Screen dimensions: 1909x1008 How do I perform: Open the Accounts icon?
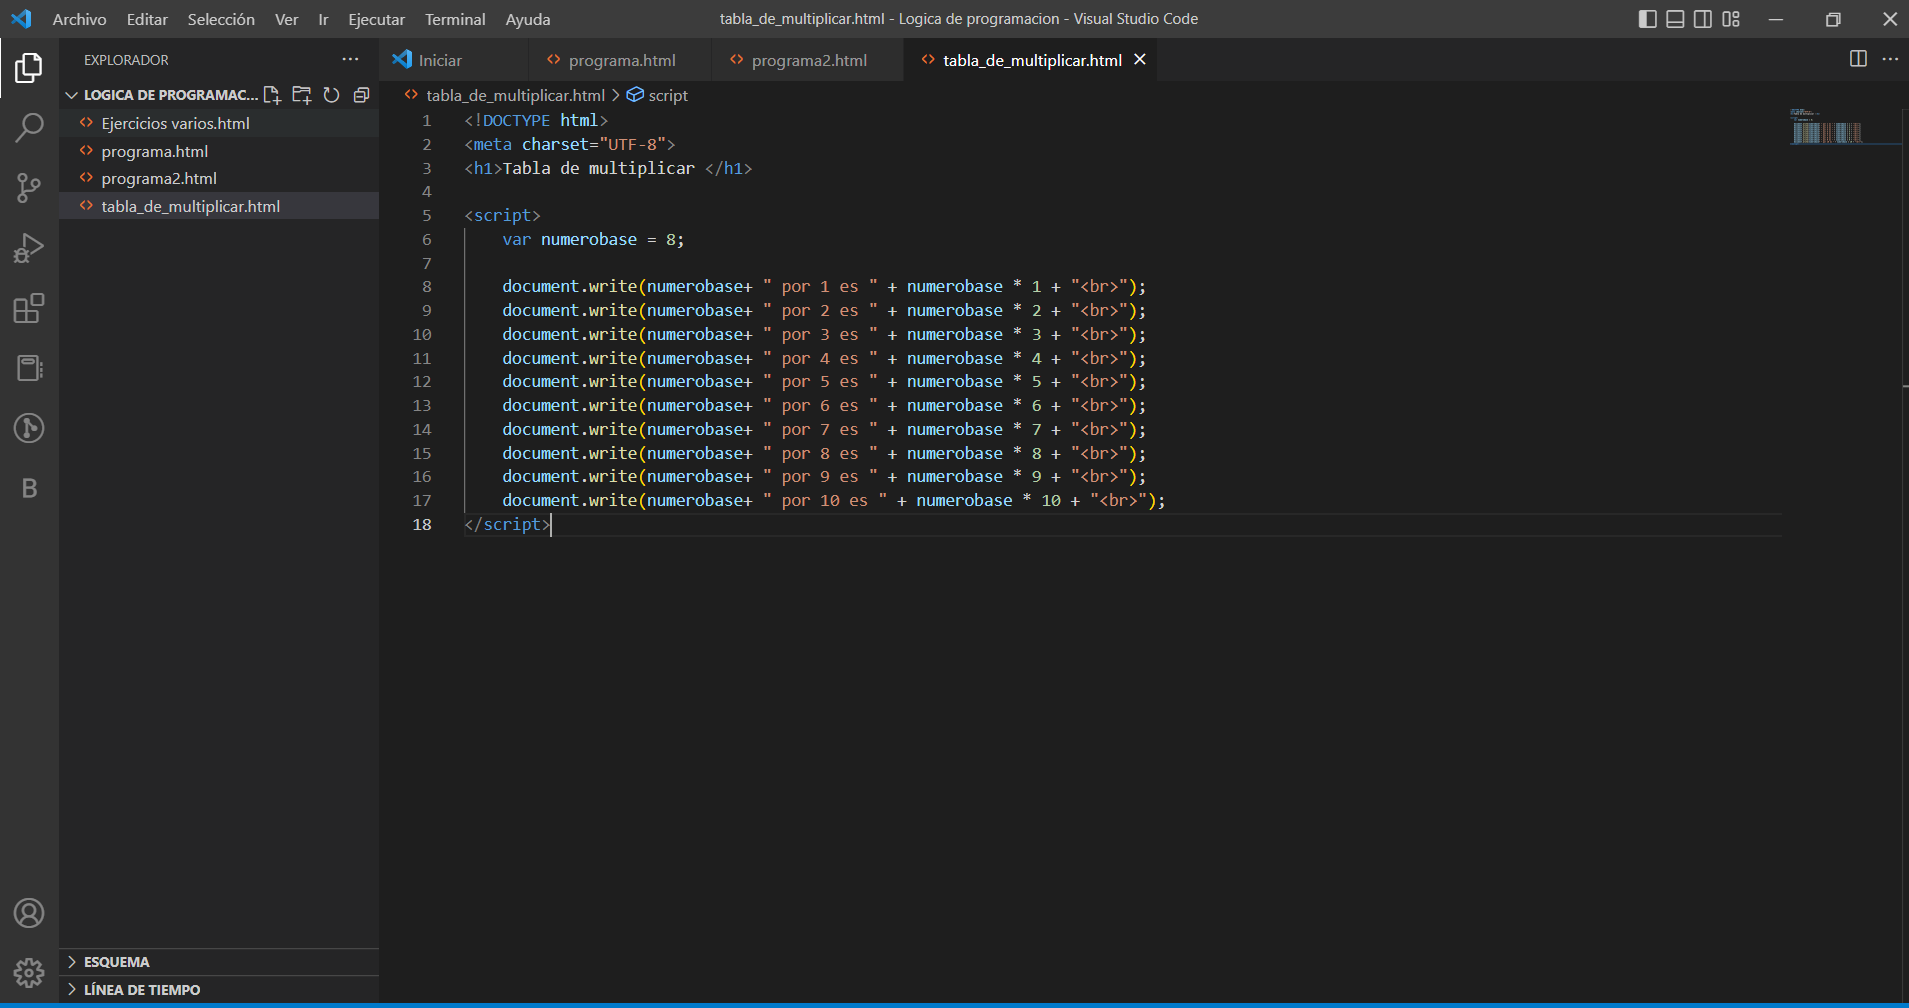(29, 913)
